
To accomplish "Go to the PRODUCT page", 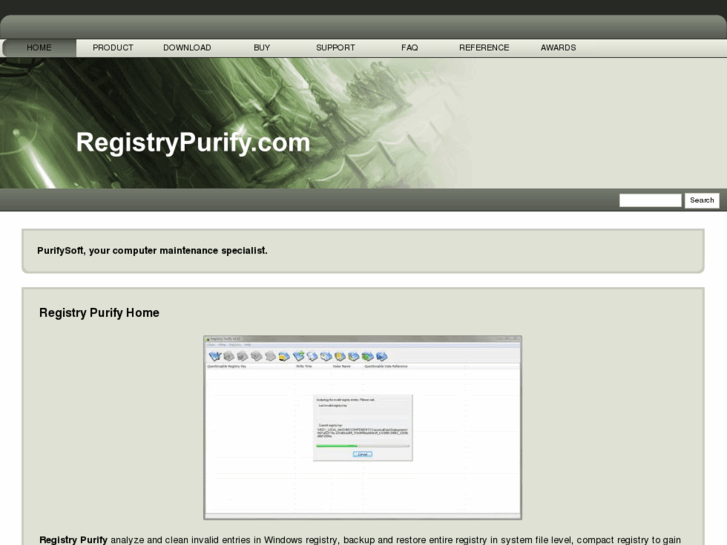I will pos(113,48).
